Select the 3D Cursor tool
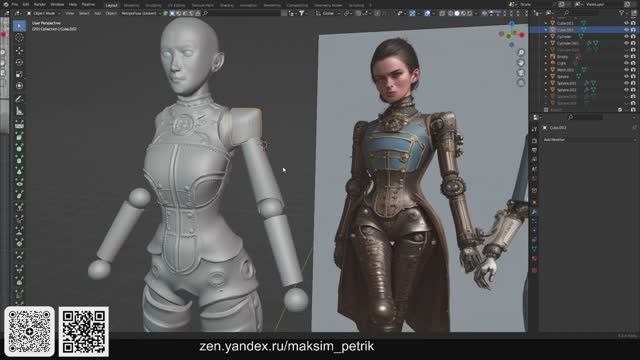Screen dimensions: 640x360 click(19, 38)
